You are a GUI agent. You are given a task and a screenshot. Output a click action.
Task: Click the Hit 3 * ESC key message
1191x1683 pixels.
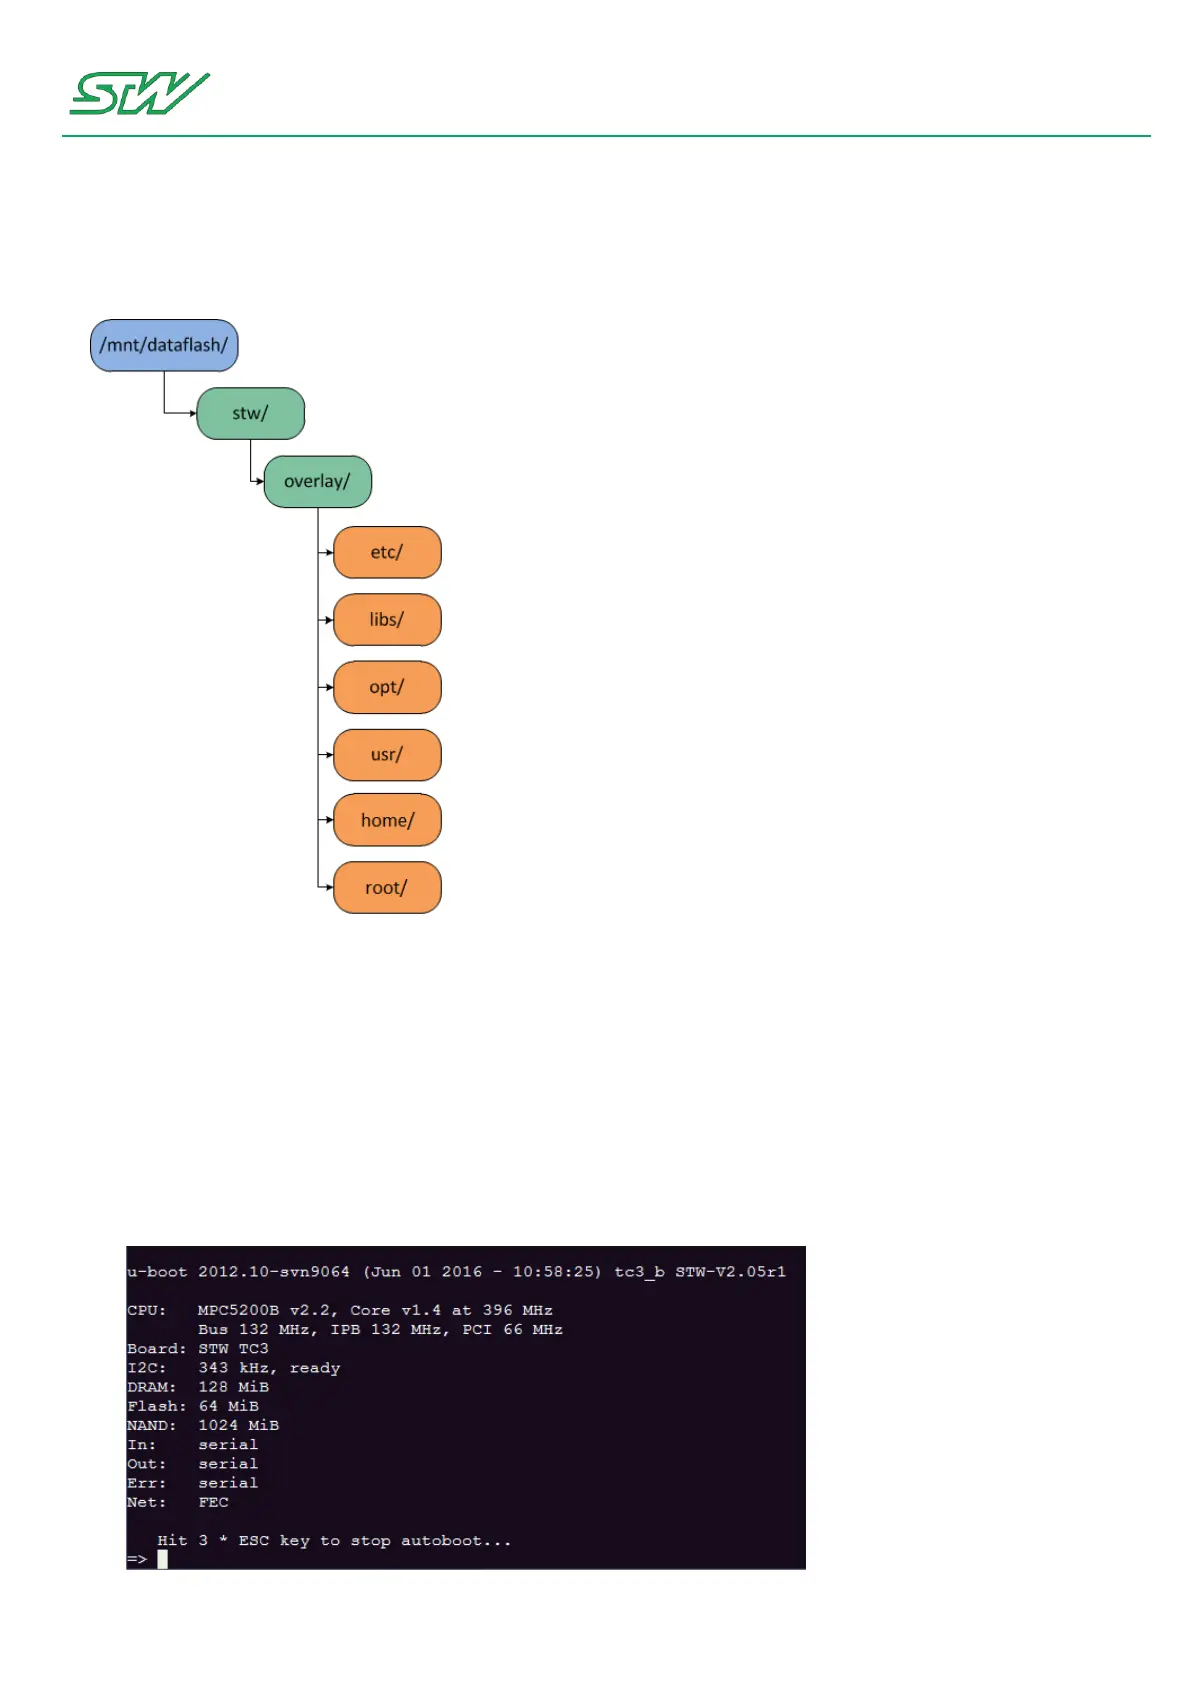coord(334,1541)
